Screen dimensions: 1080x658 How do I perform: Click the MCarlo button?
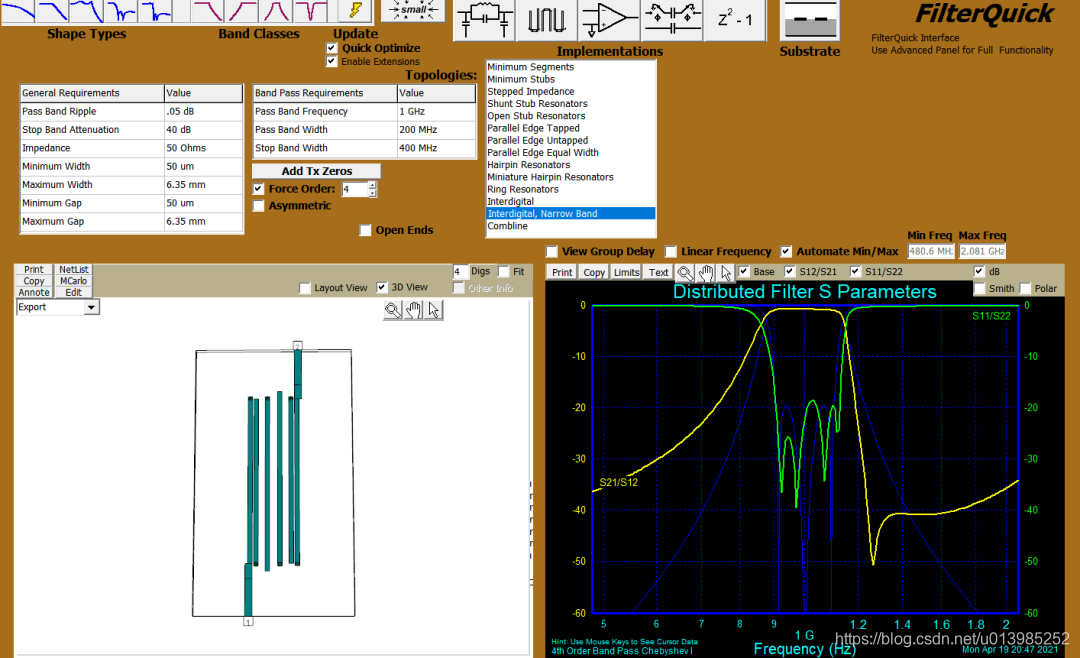coord(74,281)
